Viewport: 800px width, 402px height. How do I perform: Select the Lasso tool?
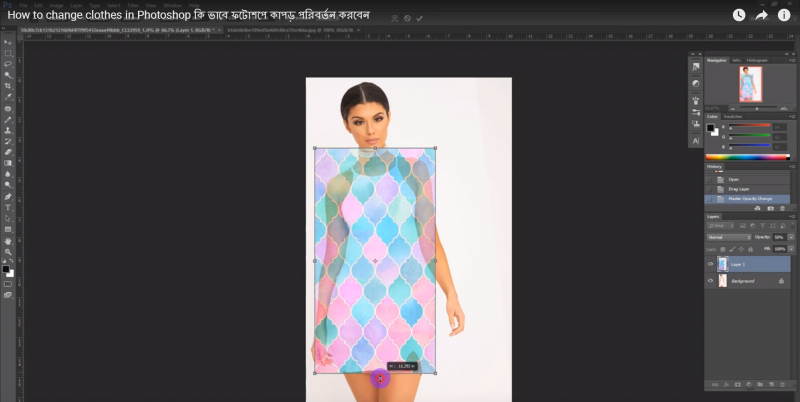[8, 64]
